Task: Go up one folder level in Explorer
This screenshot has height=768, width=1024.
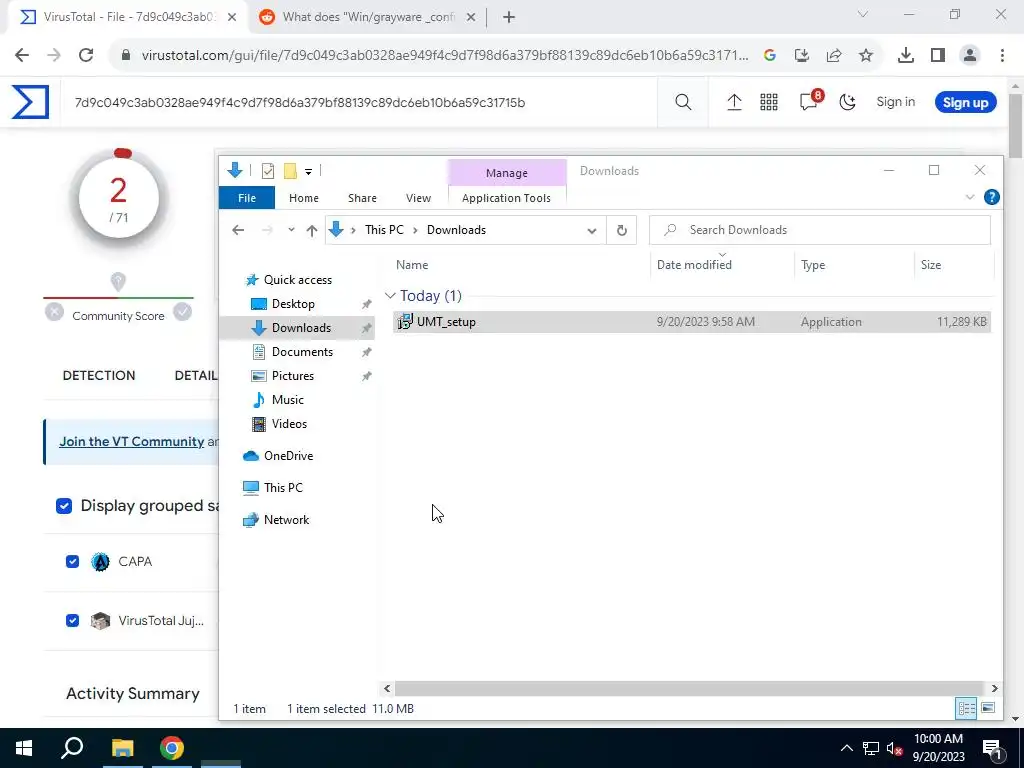Action: [312, 230]
